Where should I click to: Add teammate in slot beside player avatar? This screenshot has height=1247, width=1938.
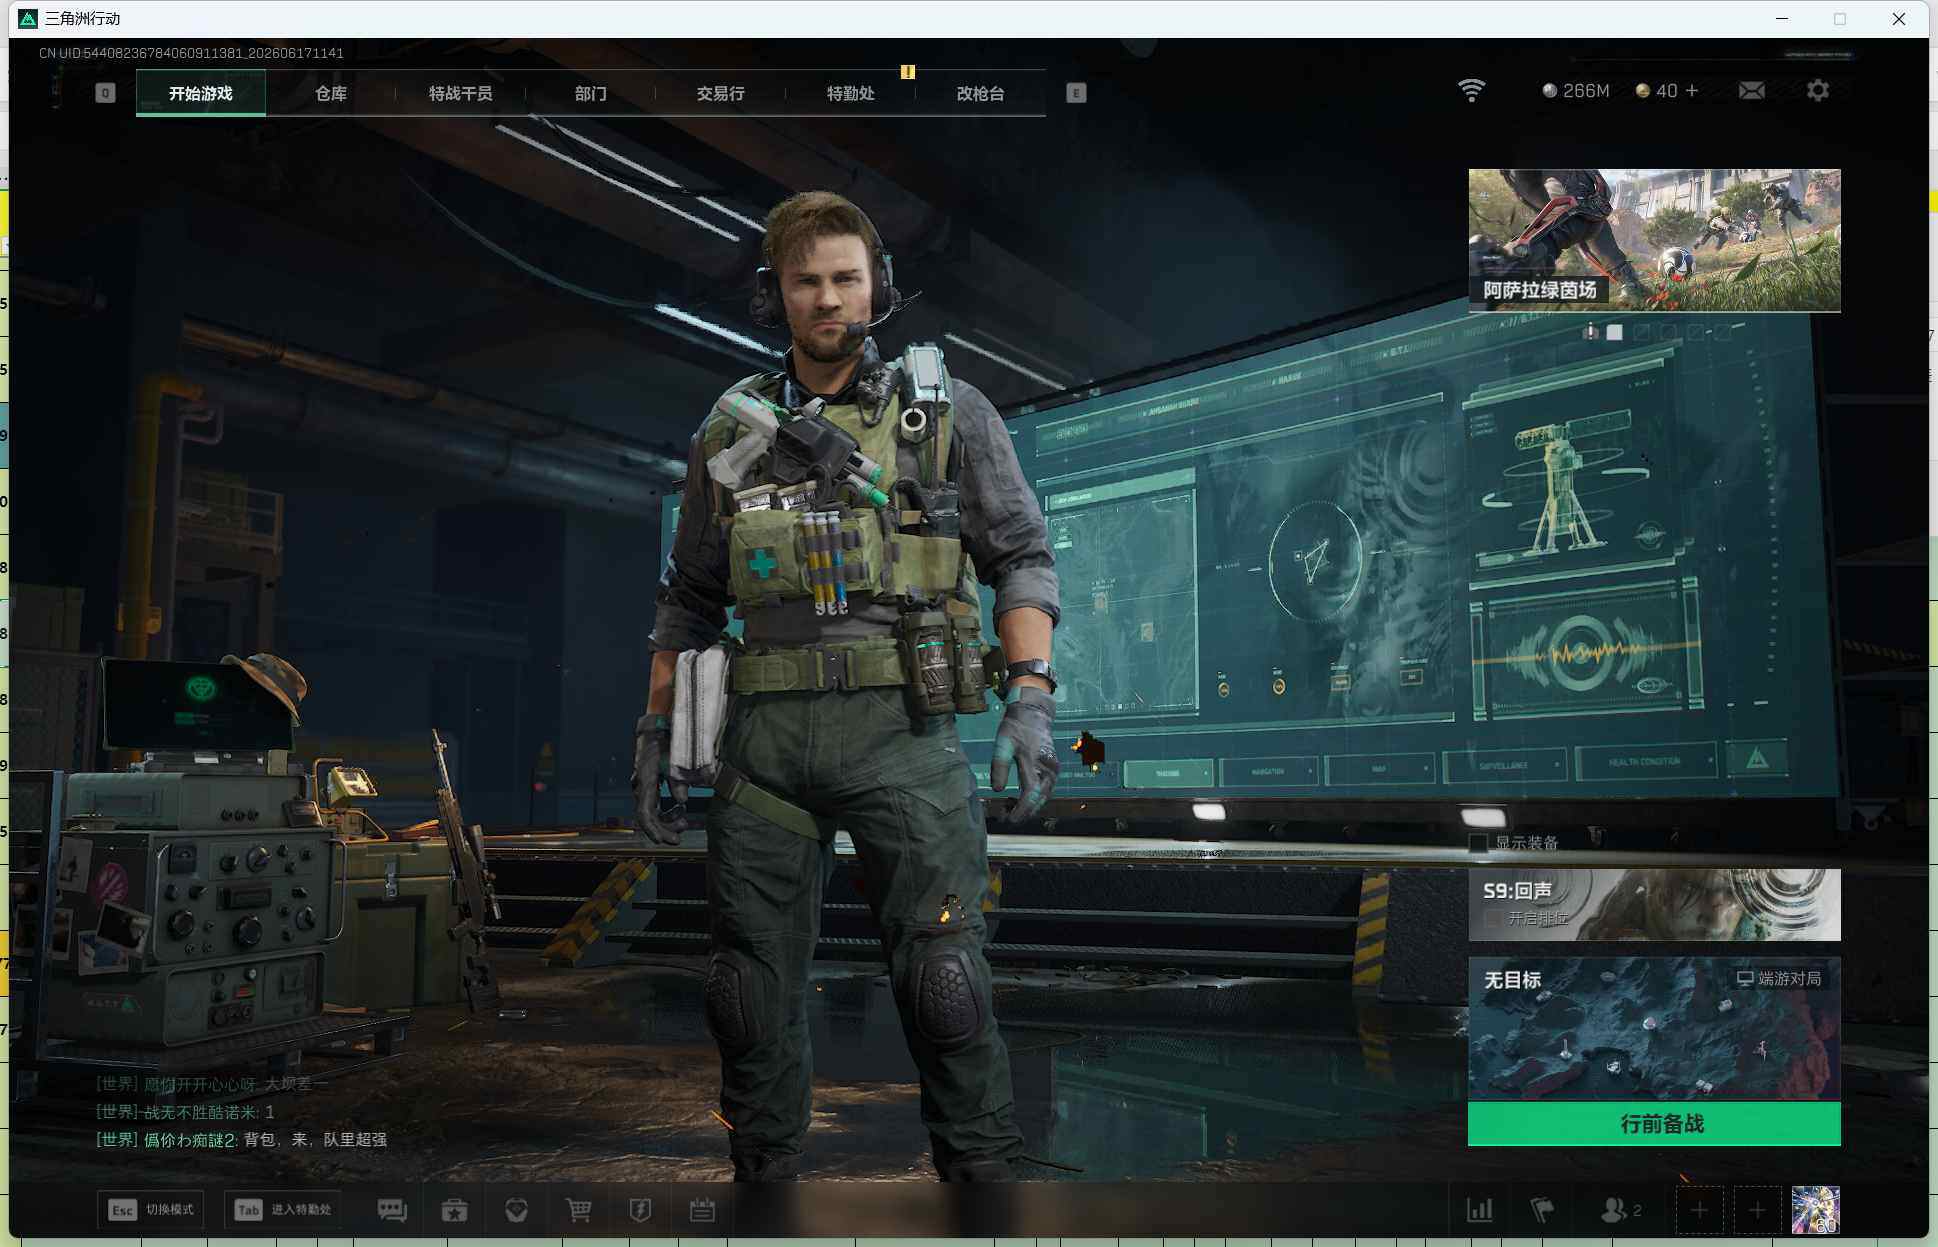pyautogui.click(x=1757, y=1211)
